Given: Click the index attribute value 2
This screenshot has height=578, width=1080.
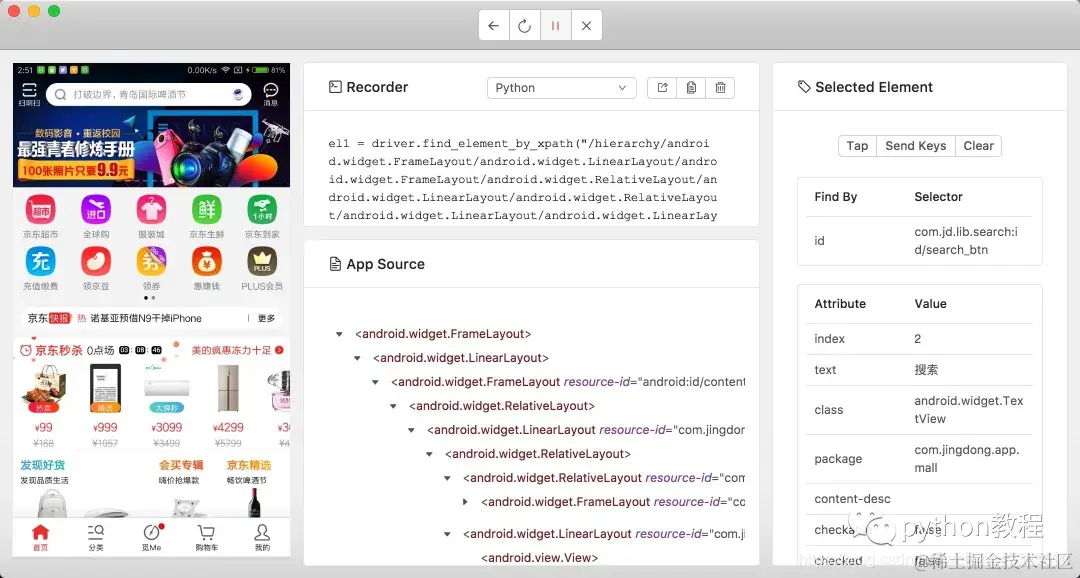Looking at the screenshot, I should point(918,339).
